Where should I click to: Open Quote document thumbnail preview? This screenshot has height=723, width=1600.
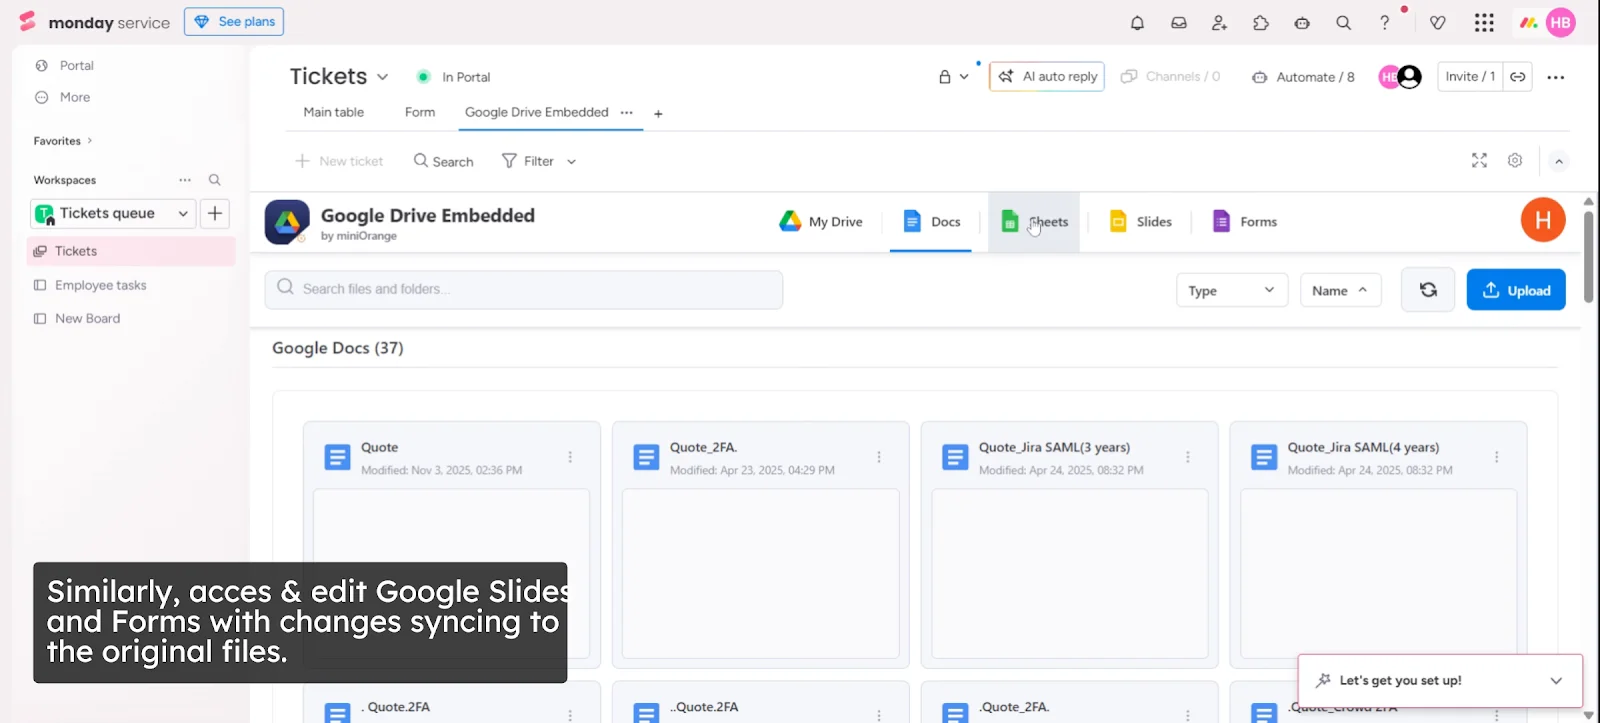tap(451, 573)
